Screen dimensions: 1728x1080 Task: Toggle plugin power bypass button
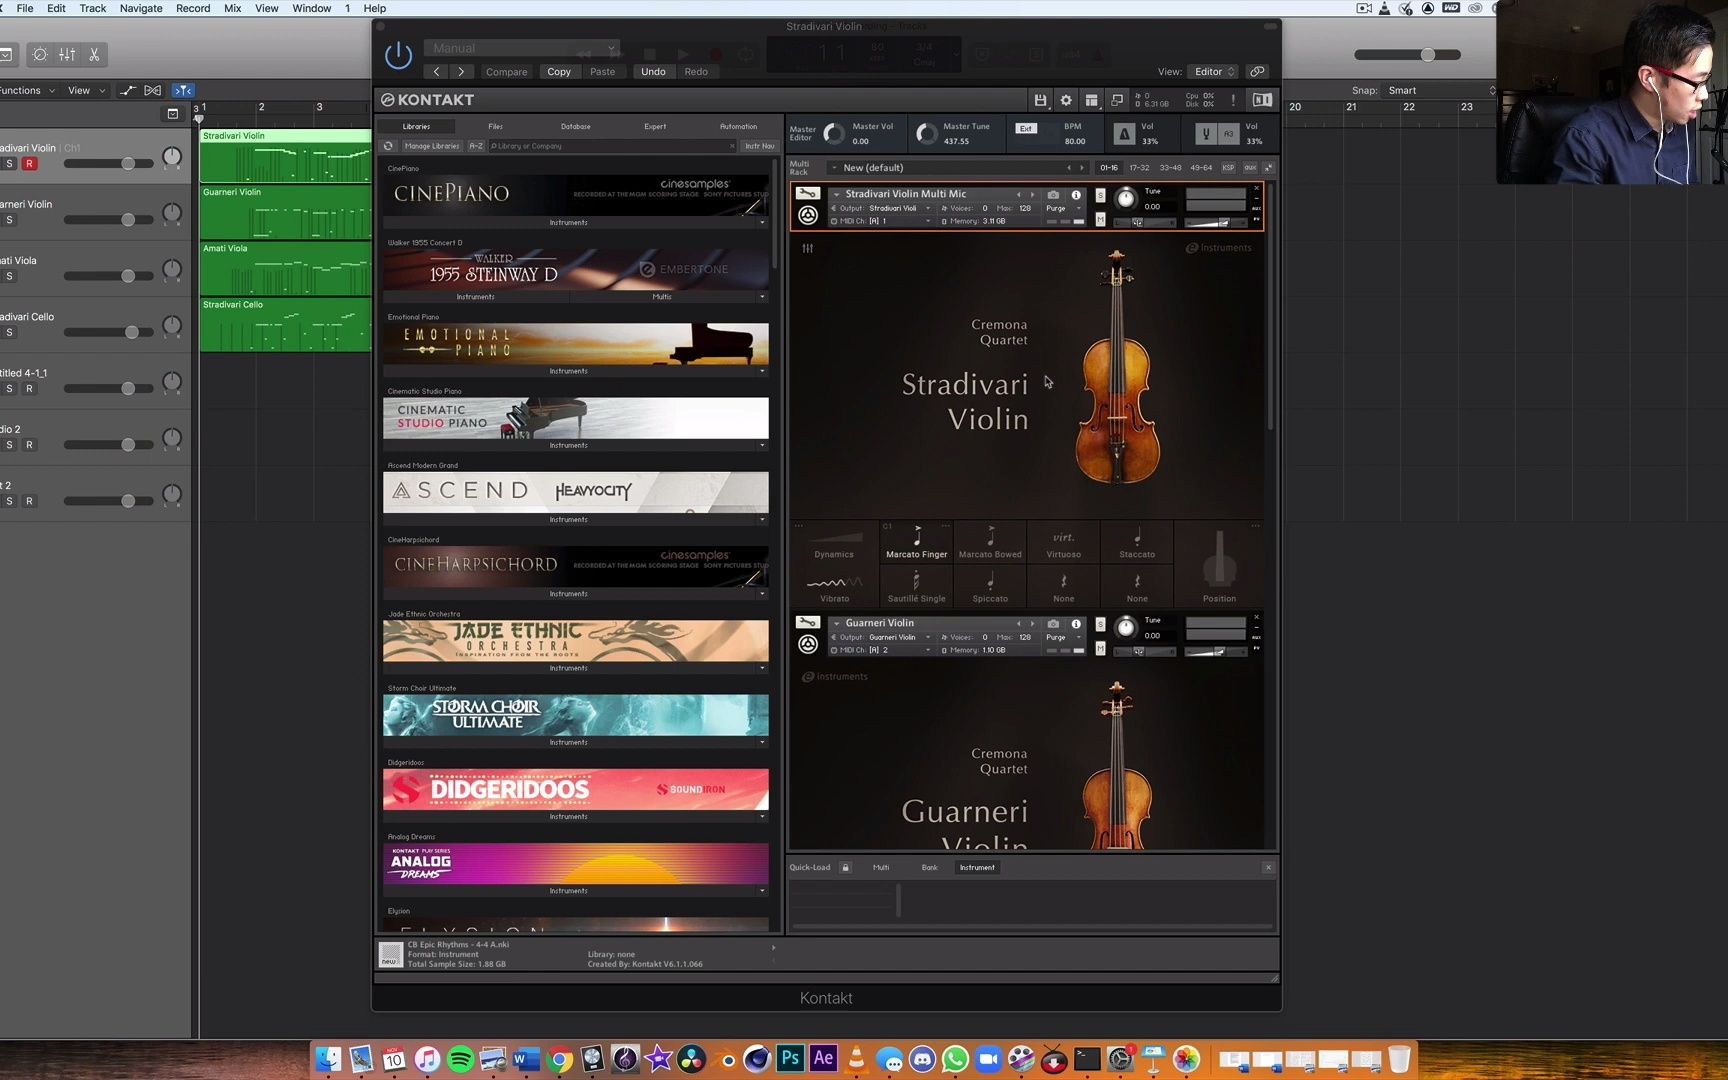coord(398,56)
